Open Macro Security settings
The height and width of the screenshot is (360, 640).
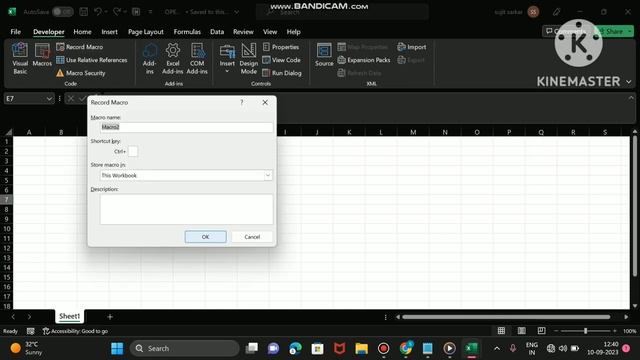(x=80, y=73)
